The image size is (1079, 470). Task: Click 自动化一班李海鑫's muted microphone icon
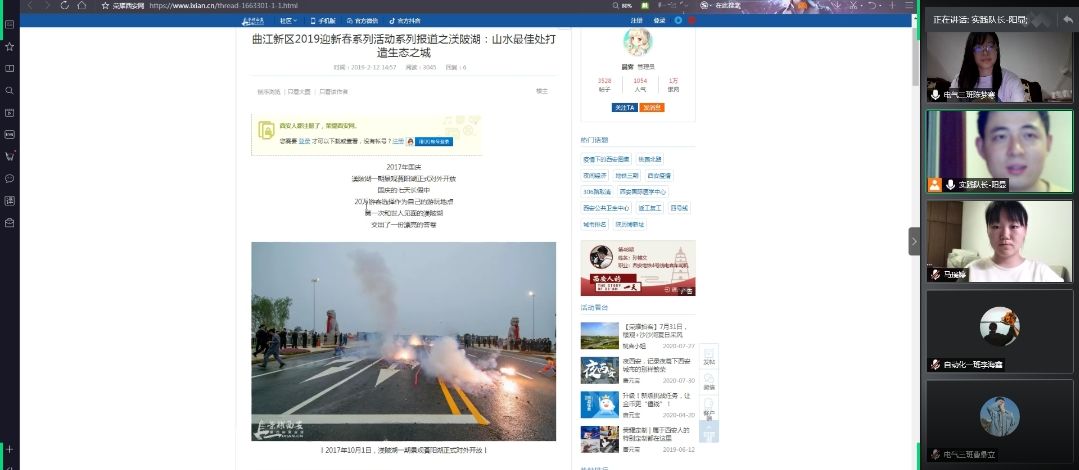click(x=935, y=364)
